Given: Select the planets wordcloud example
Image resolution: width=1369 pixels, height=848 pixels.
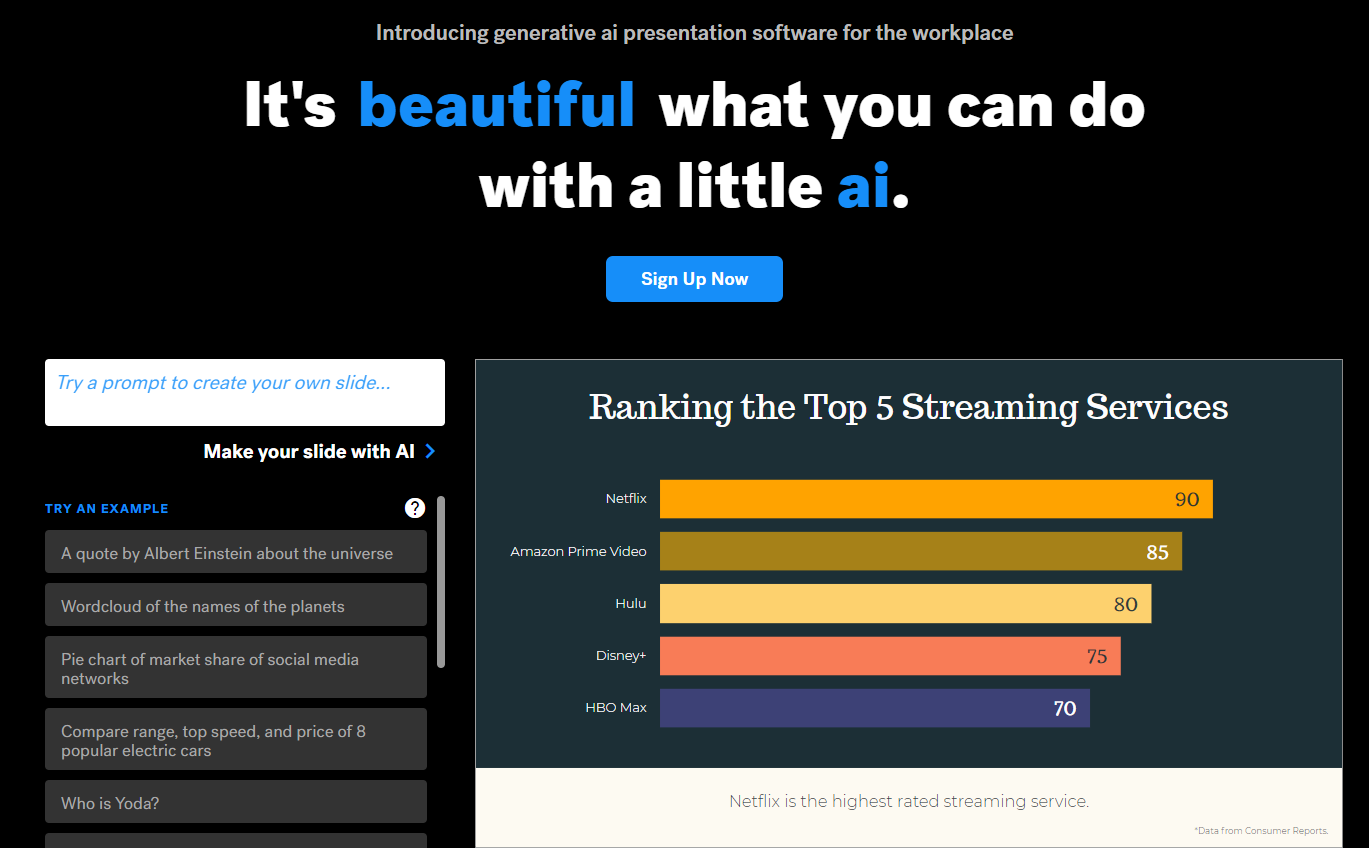Looking at the screenshot, I should pyautogui.click(x=235, y=604).
